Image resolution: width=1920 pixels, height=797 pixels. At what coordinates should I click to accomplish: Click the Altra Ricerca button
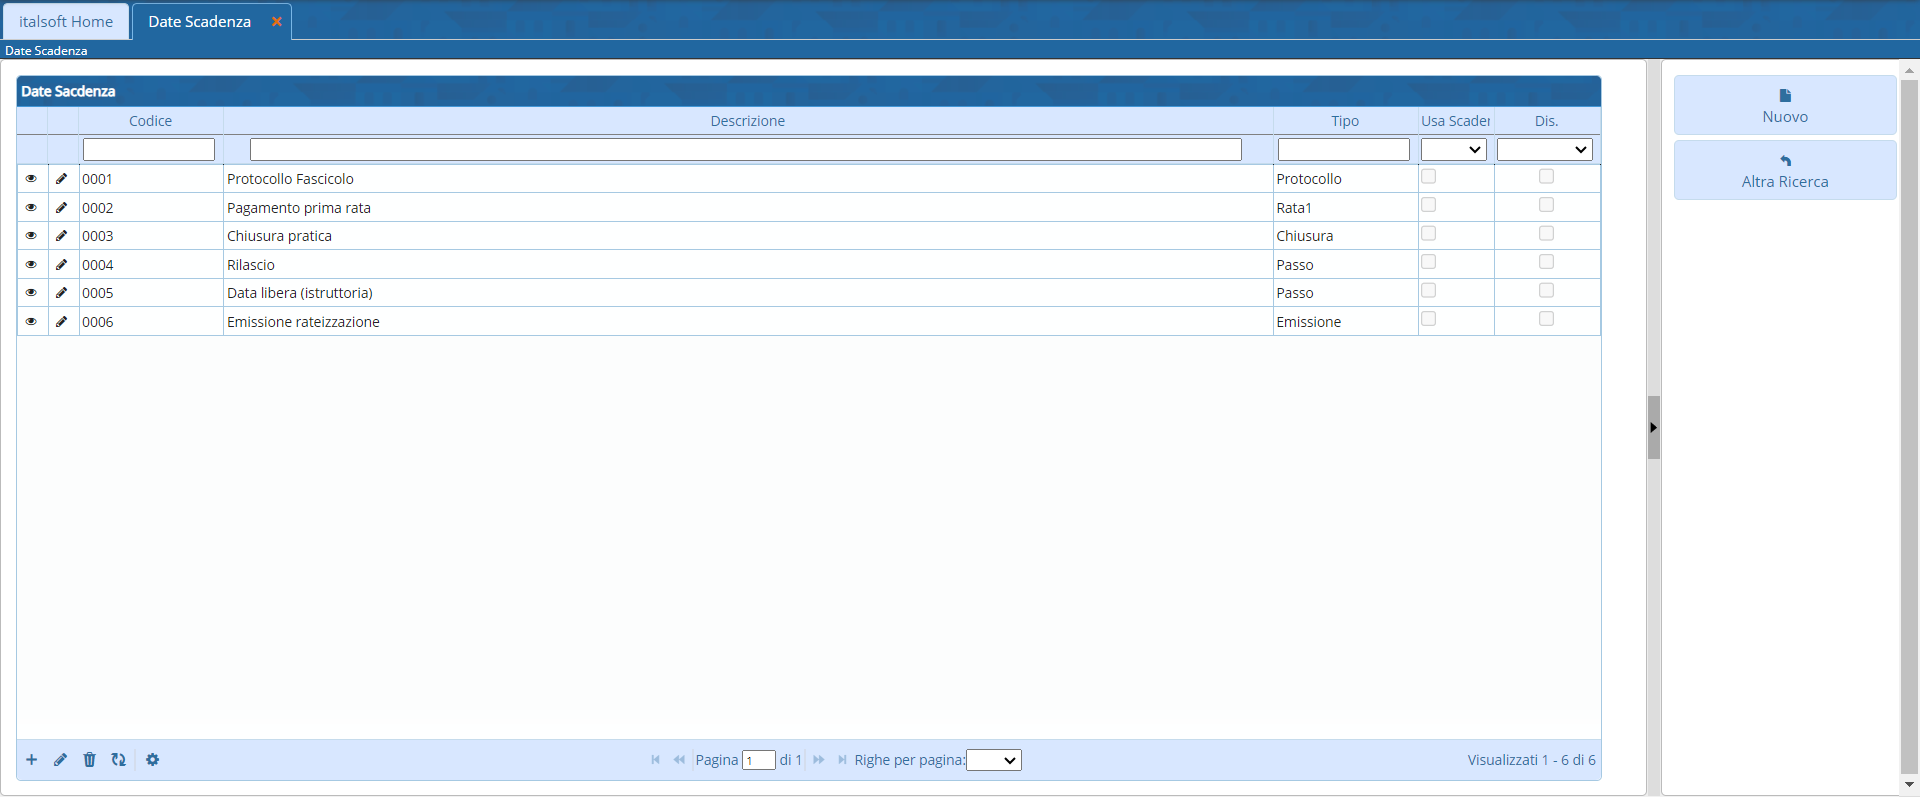pos(1784,171)
